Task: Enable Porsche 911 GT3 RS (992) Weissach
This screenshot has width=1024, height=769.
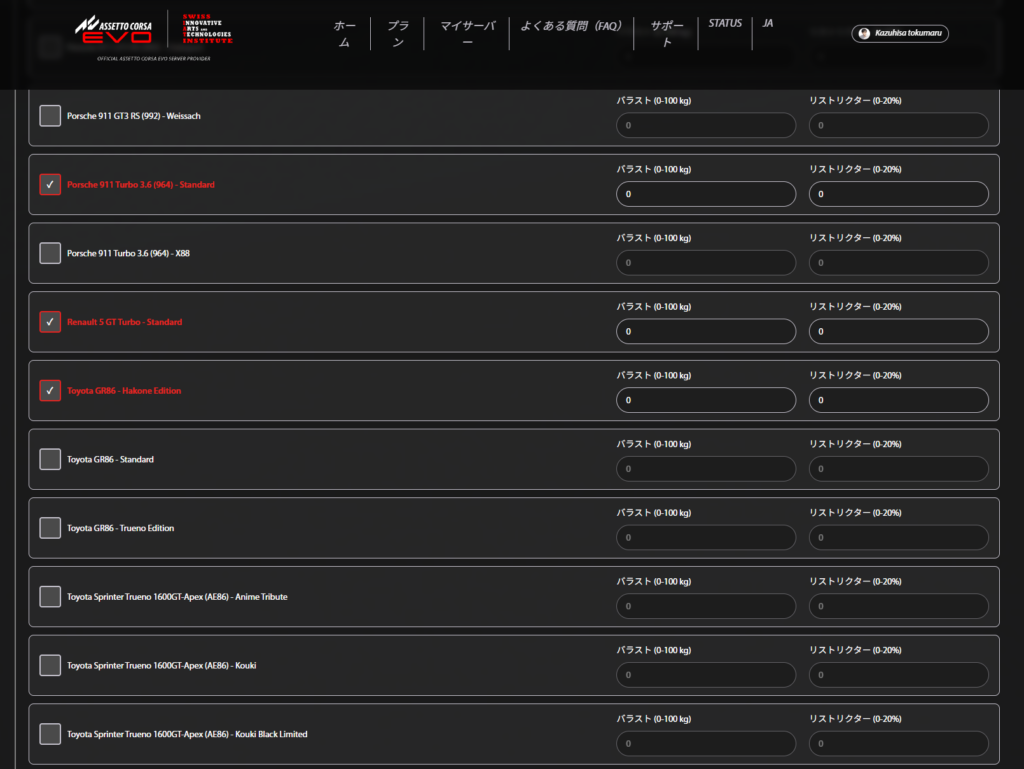Action: pyautogui.click(x=50, y=116)
